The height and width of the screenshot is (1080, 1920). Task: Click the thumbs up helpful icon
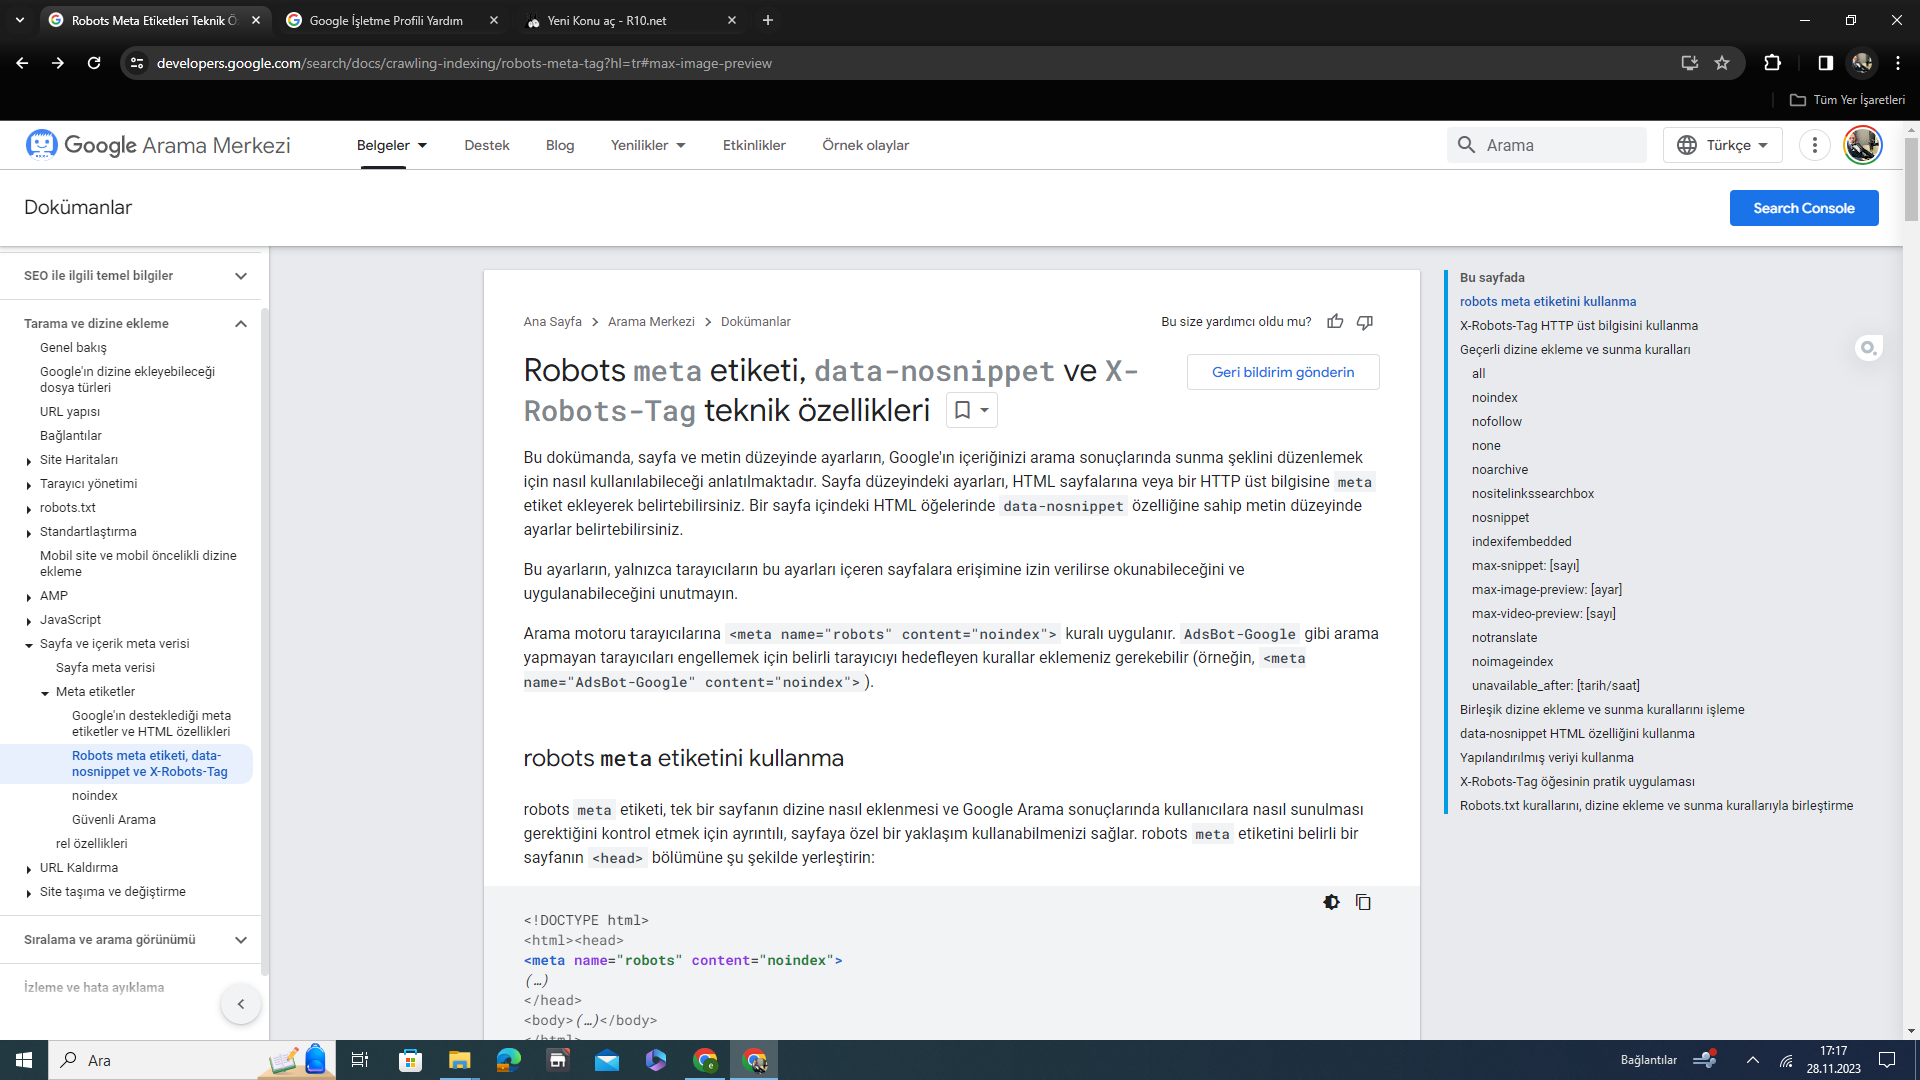[1335, 321]
